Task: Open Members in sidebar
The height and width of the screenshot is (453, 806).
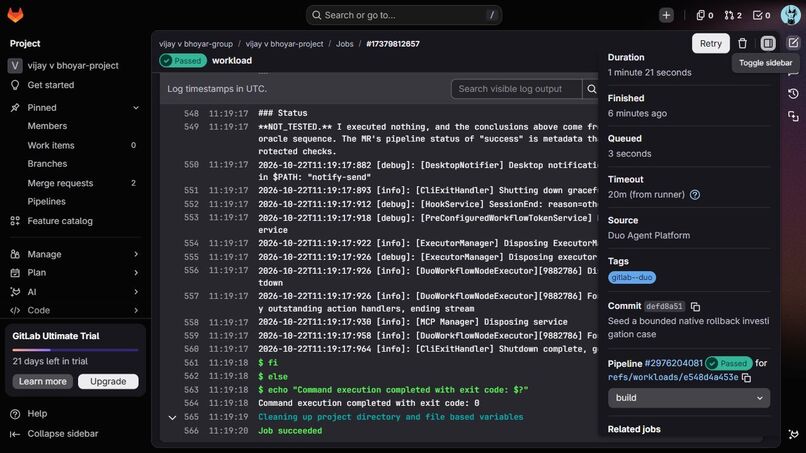Action: [47, 126]
